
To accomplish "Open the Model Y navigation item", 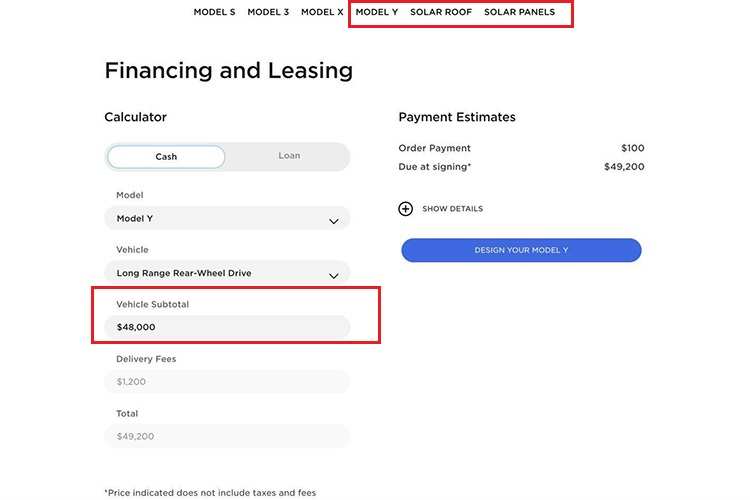I will tap(377, 13).
